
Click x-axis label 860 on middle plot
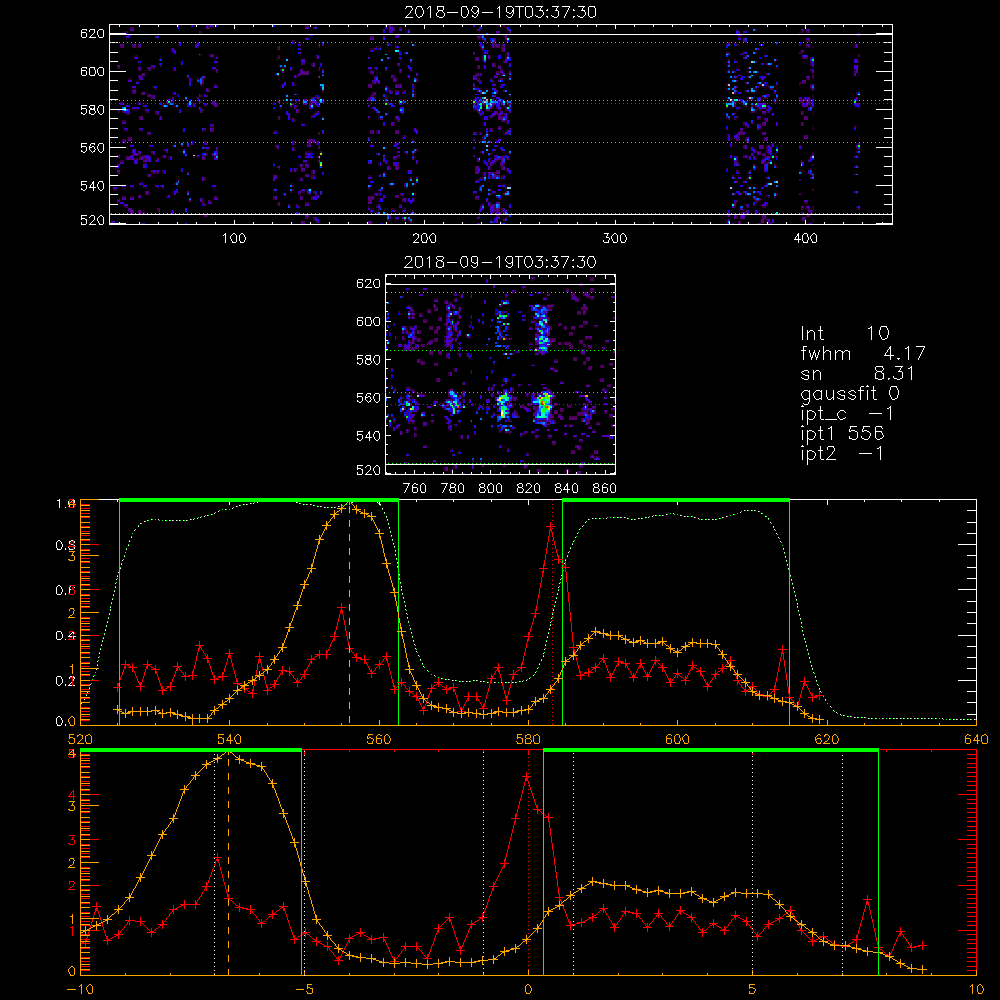coord(605,489)
